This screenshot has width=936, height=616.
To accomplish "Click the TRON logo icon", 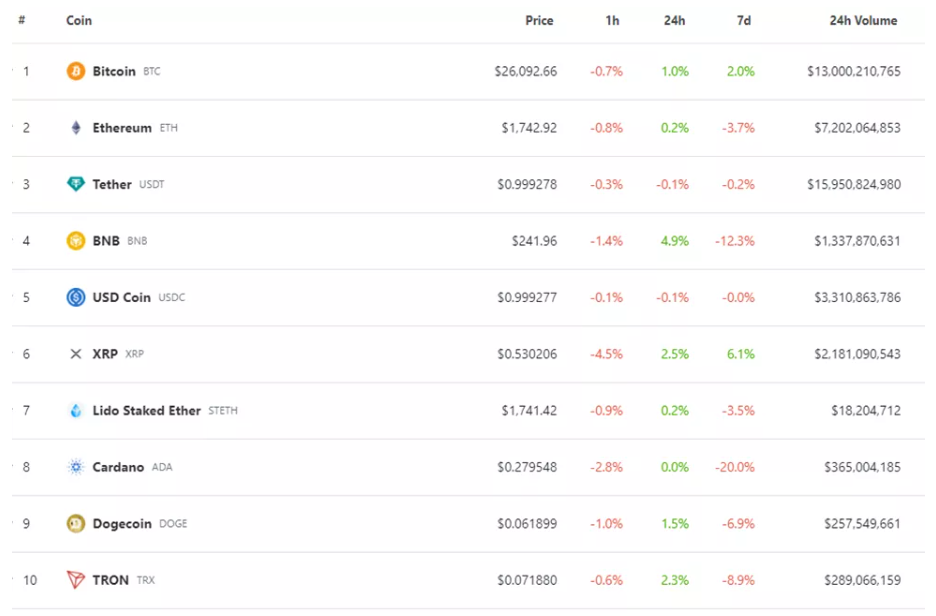I will coord(75,580).
